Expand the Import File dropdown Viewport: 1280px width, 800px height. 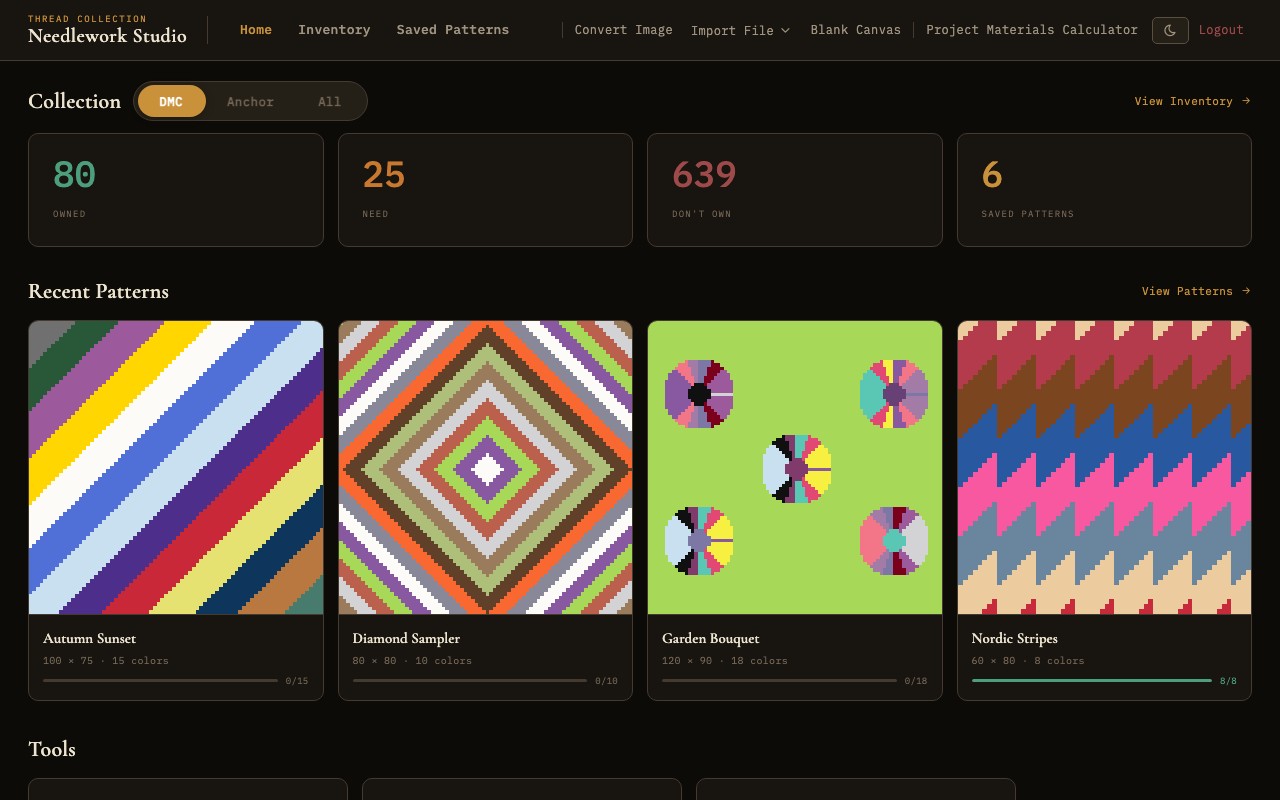click(740, 30)
